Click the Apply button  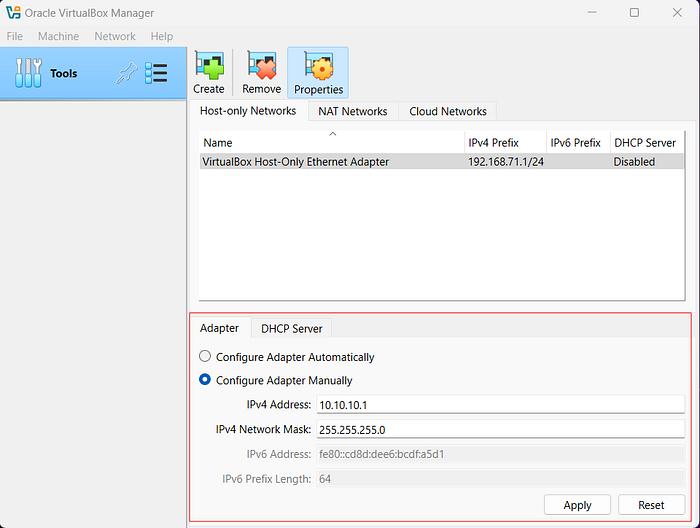click(x=577, y=505)
